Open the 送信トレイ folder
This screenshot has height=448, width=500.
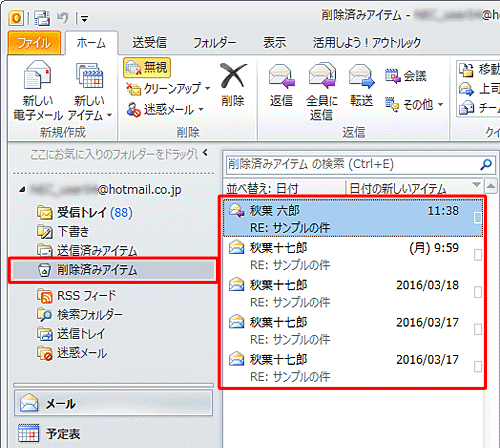click(x=71, y=334)
